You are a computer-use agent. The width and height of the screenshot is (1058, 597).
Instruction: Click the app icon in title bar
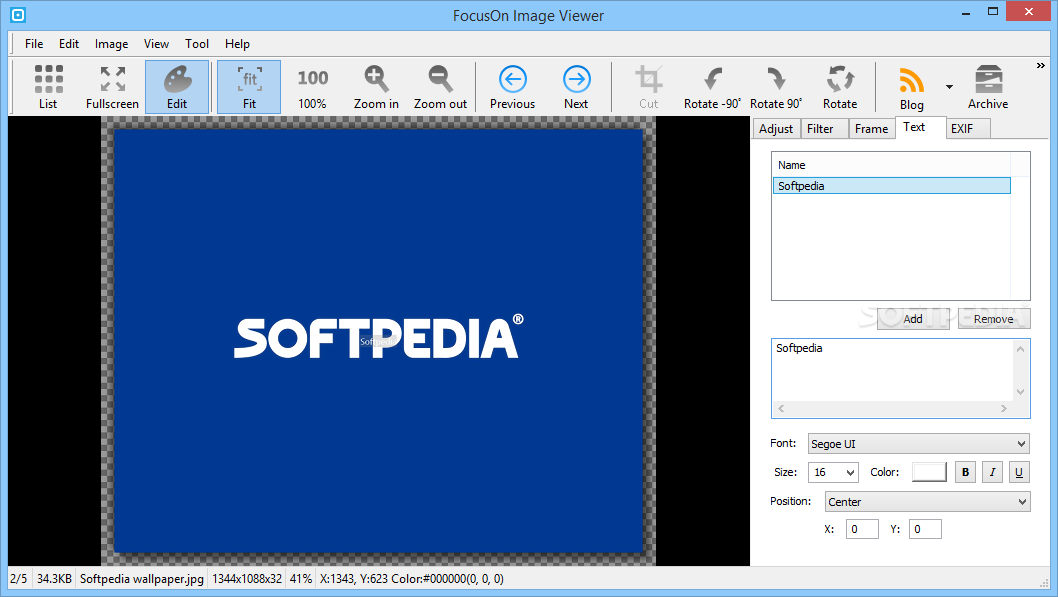[18, 14]
